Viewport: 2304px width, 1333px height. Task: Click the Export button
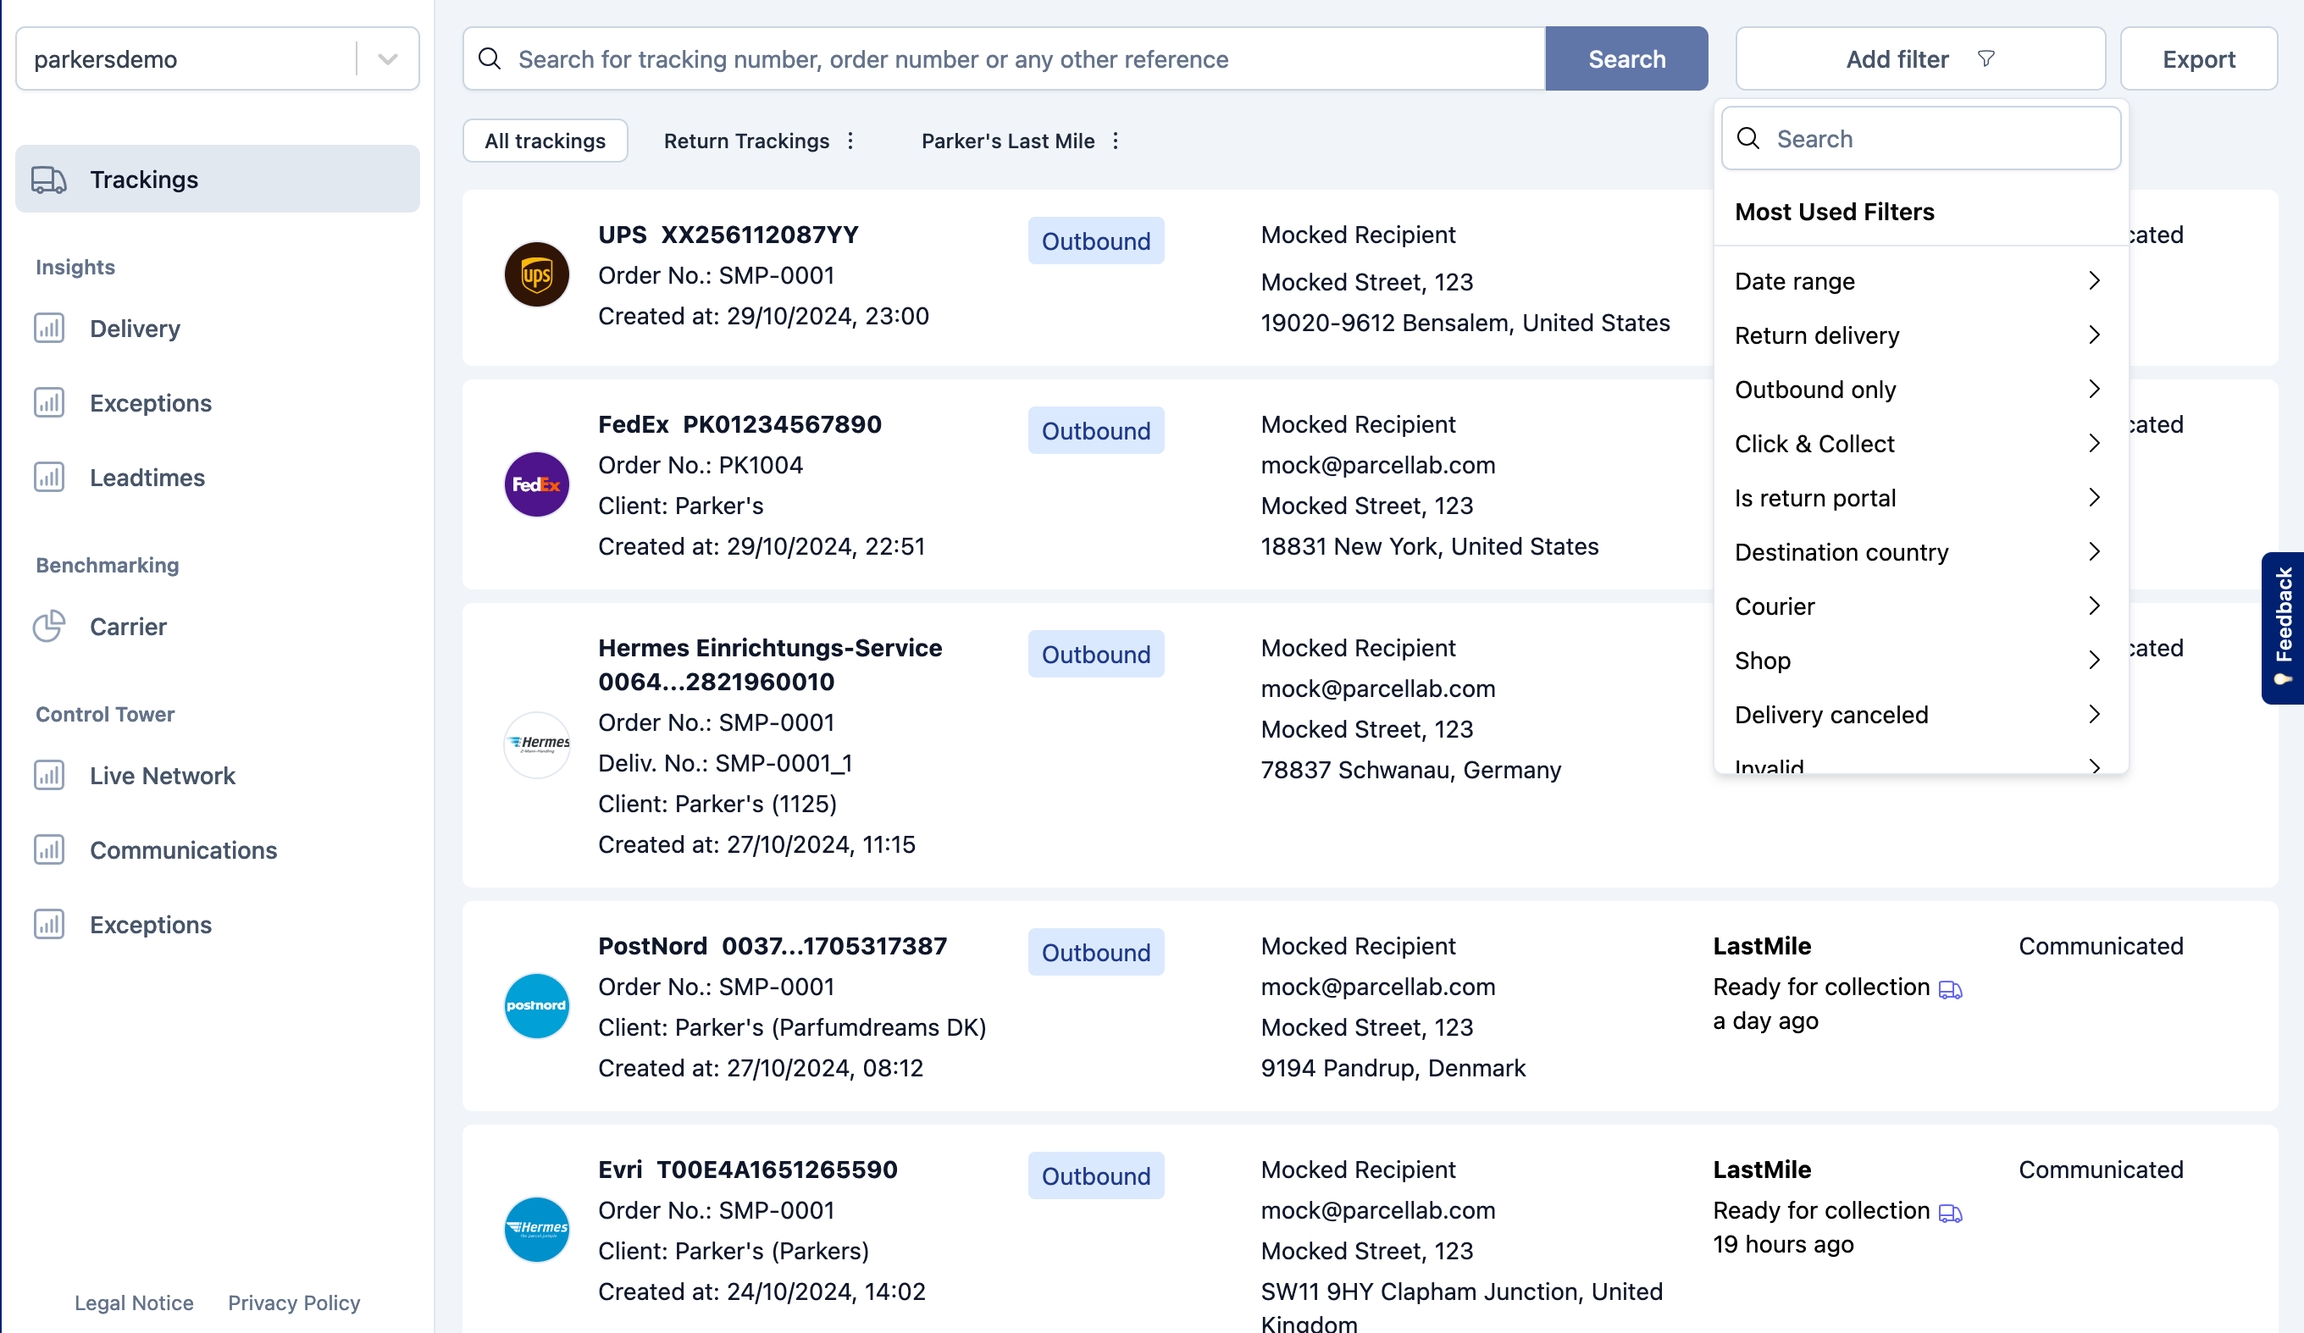pyautogui.click(x=2198, y=59)
